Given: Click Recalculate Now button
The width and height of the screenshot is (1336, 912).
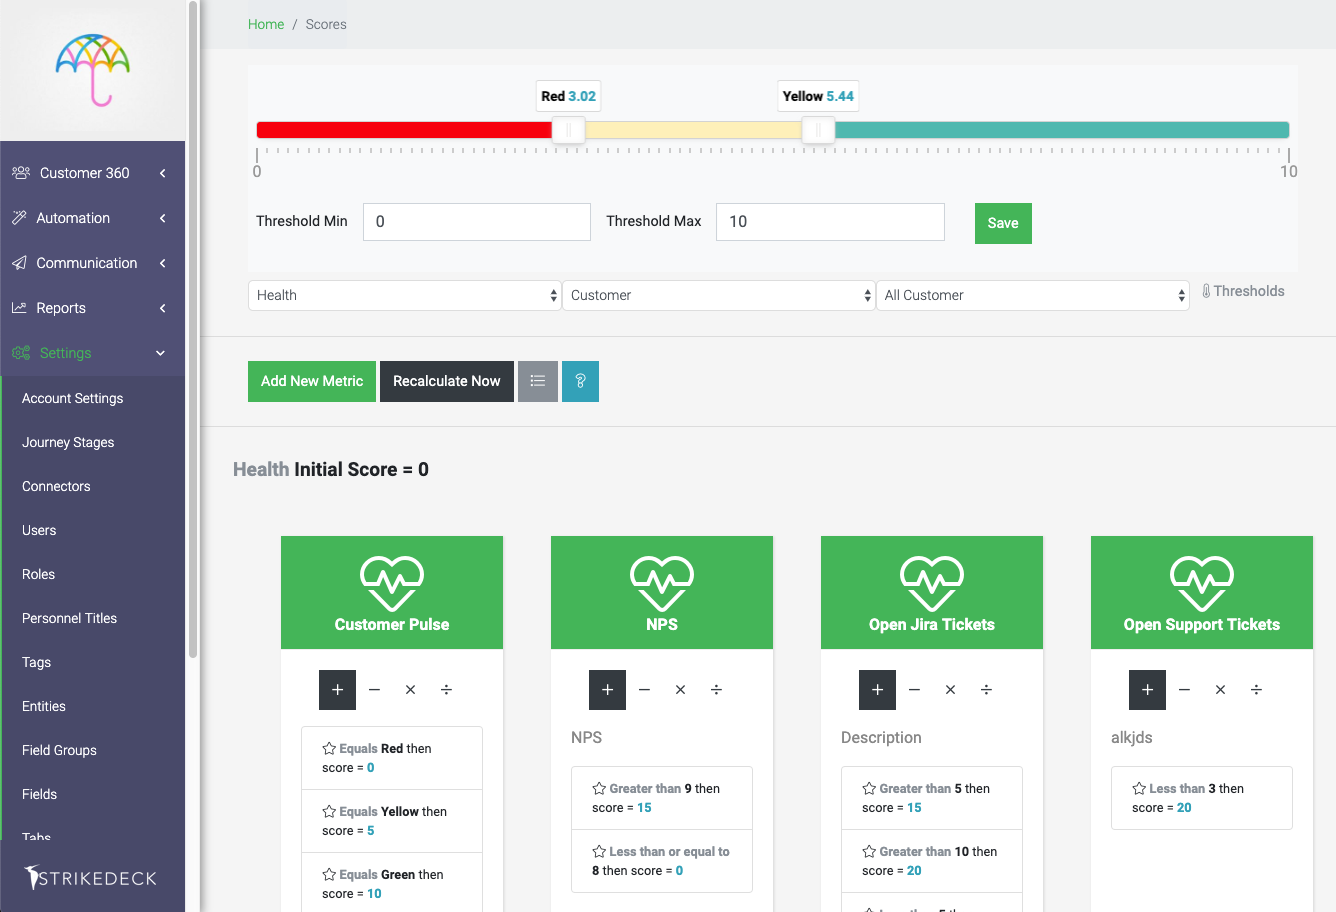Looking at the screenshot, I should click(447, 381).
